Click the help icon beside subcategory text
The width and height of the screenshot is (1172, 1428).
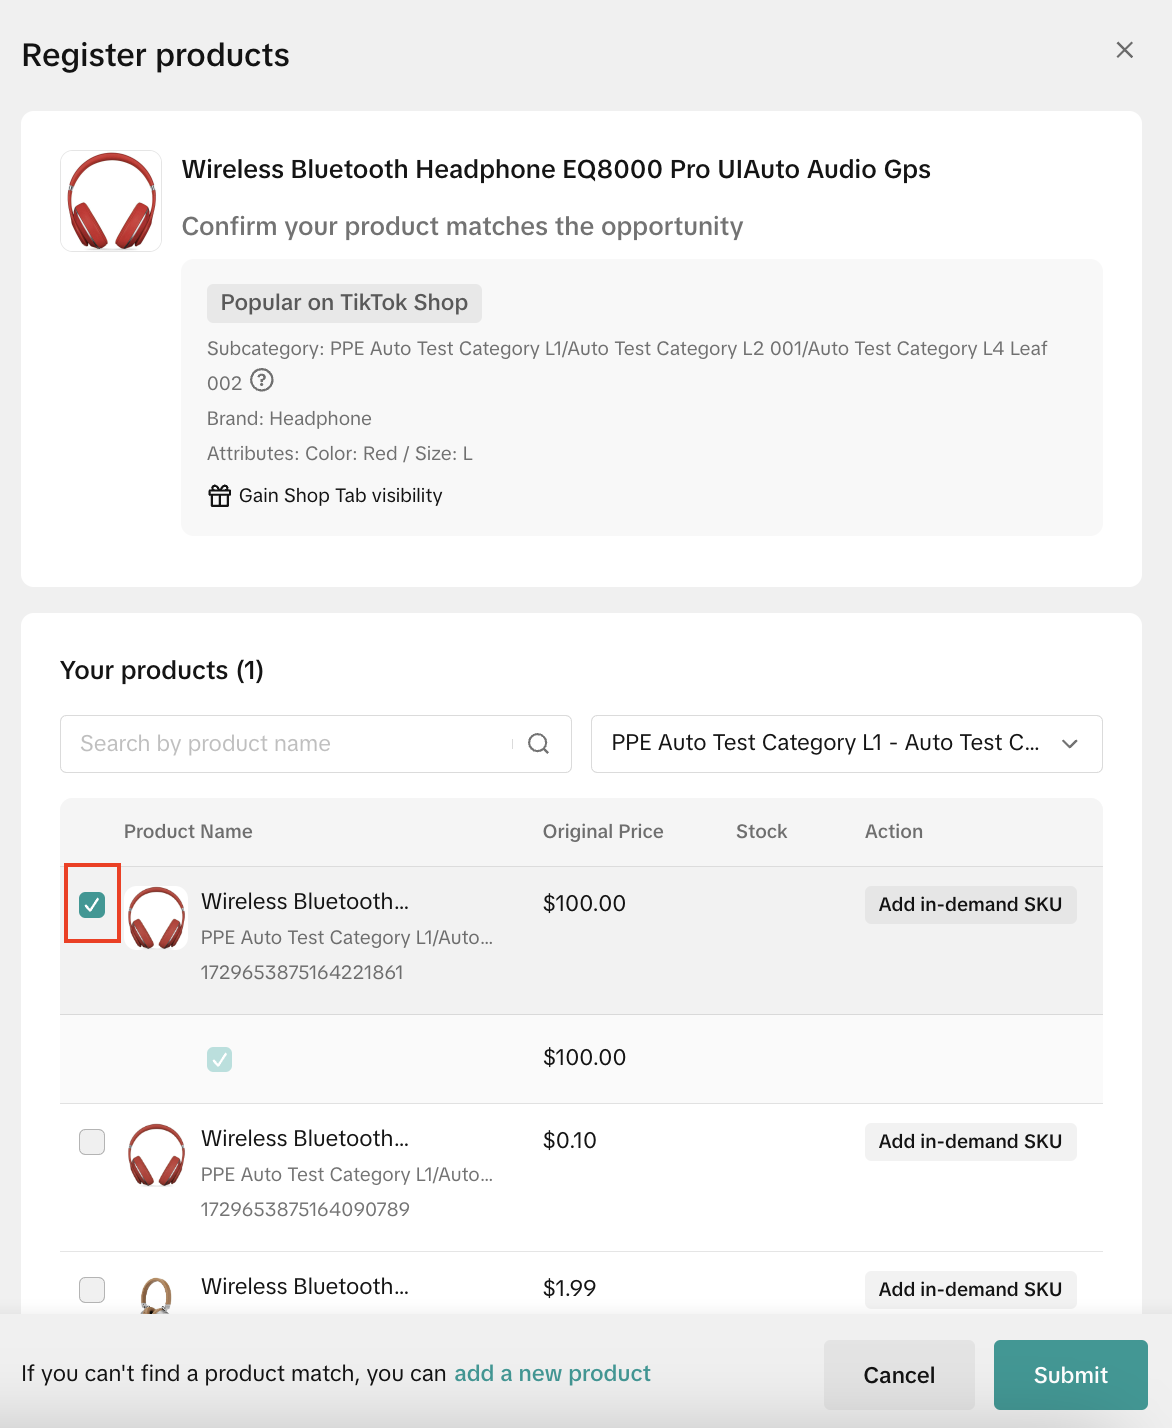tap(261, 381)
